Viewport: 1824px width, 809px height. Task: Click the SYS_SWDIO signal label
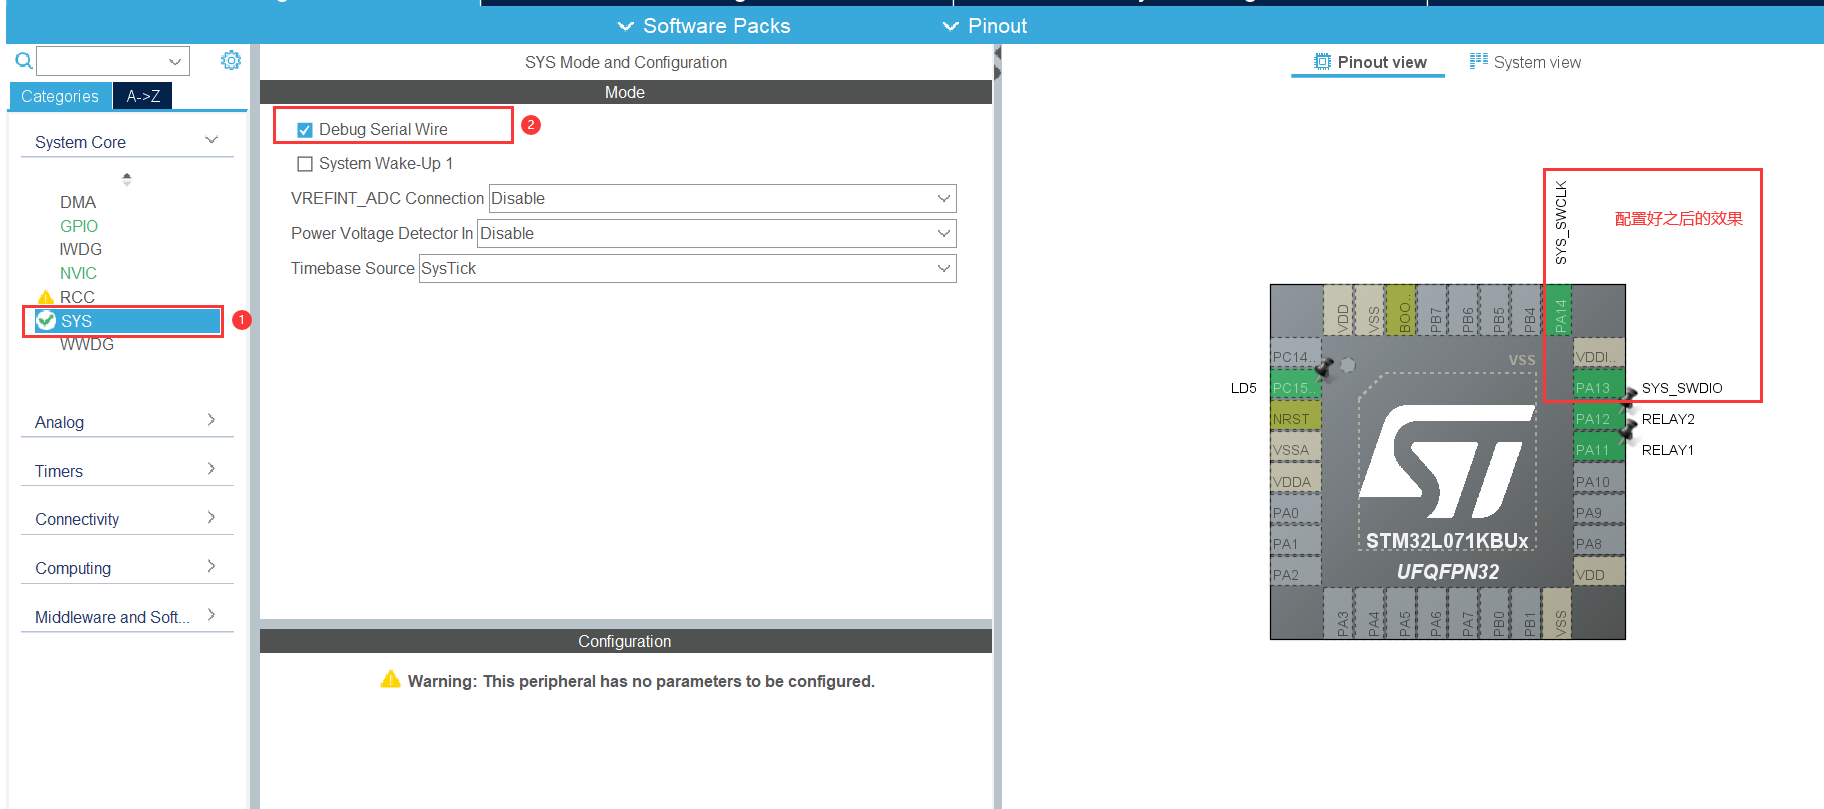[x=1682, y=388]
